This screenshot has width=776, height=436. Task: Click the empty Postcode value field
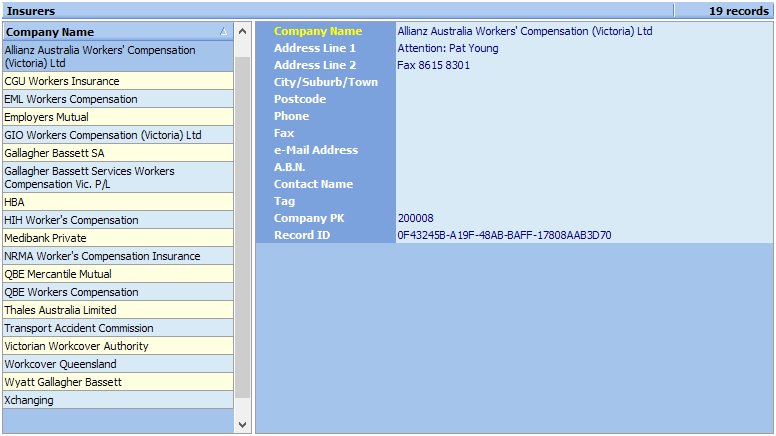[x=584, y=99]
